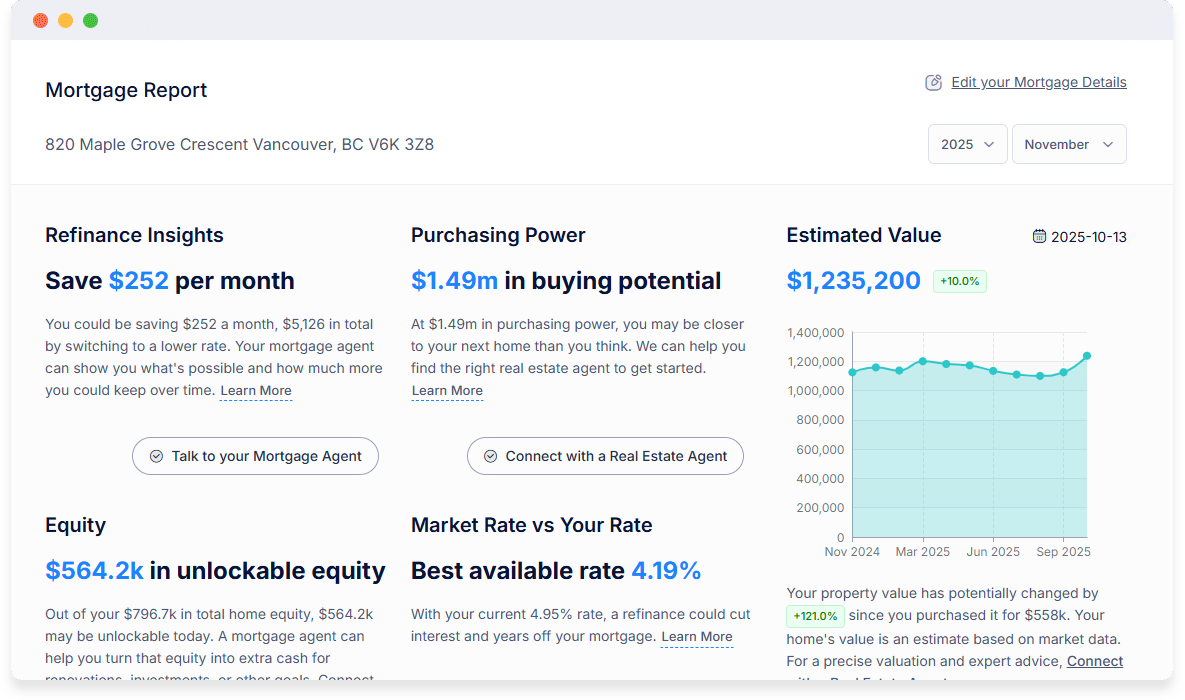Viewport: 1185px width, 700px height.
Task: Click the calendar icon next to 2025-10-13
Action: 1039,237
